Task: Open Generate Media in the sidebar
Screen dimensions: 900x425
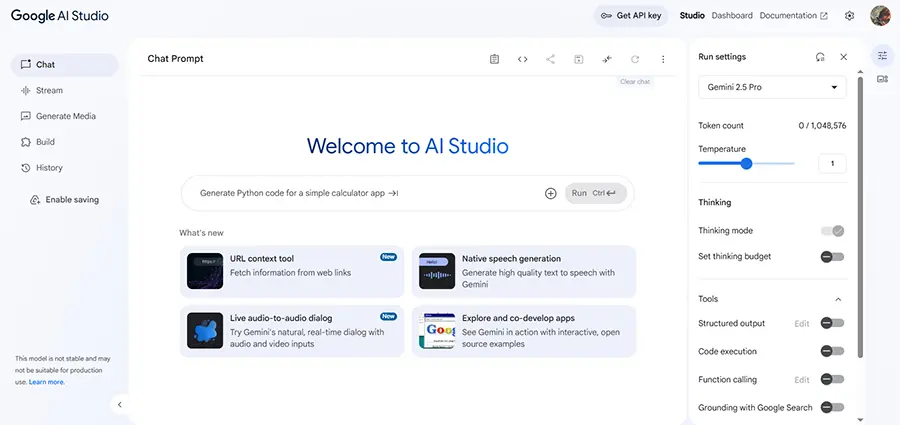Action: (x=64, y=116)
